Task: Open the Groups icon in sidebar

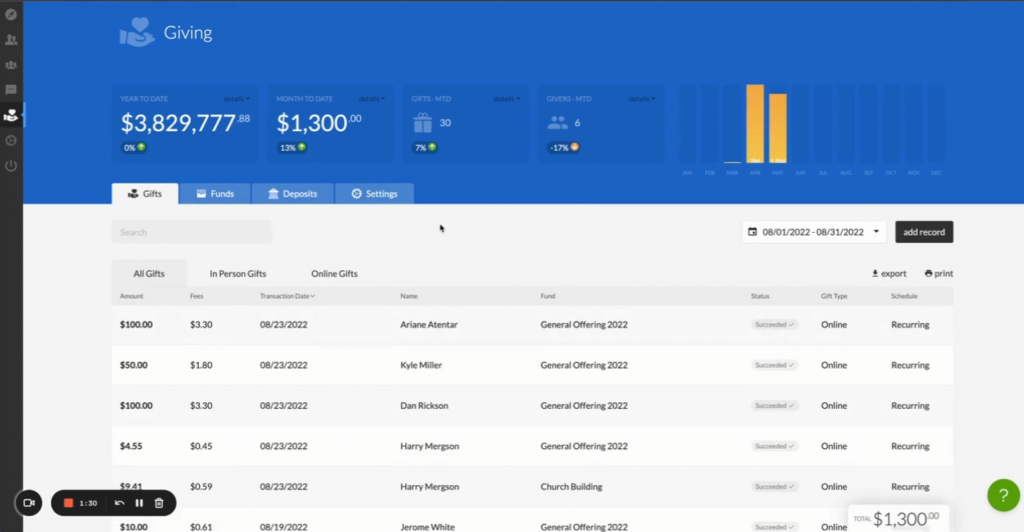Action: pos(11,65)
